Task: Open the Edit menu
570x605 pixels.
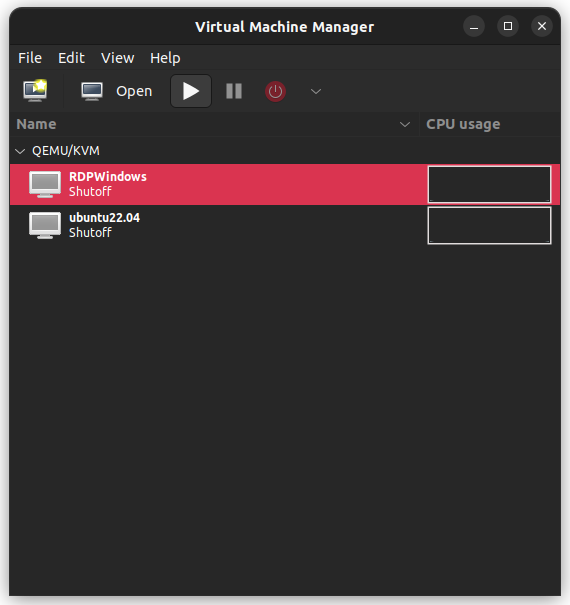Action: (x=71, y=58)
